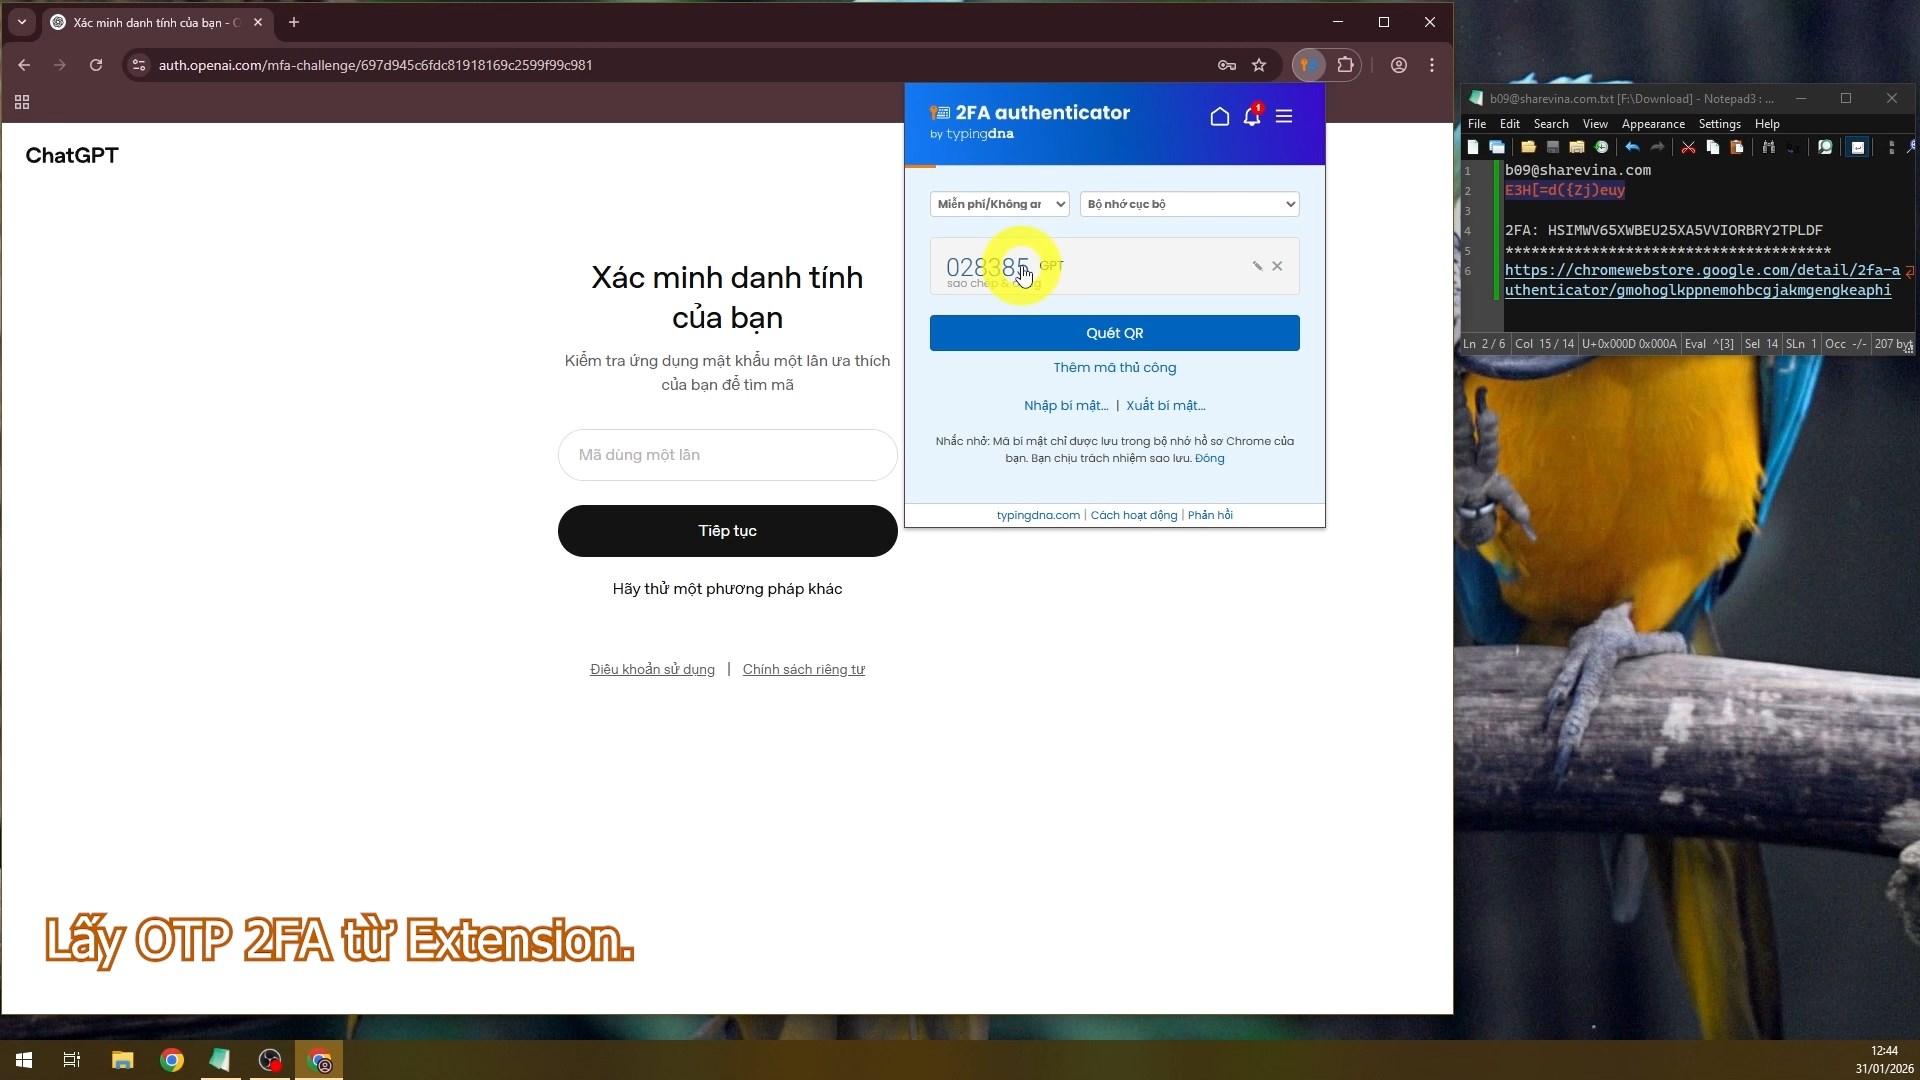Click the Save icon in Notepad3 toolbar
The height and width of the screenshot is (1080, 1920).
[1553, 147]
